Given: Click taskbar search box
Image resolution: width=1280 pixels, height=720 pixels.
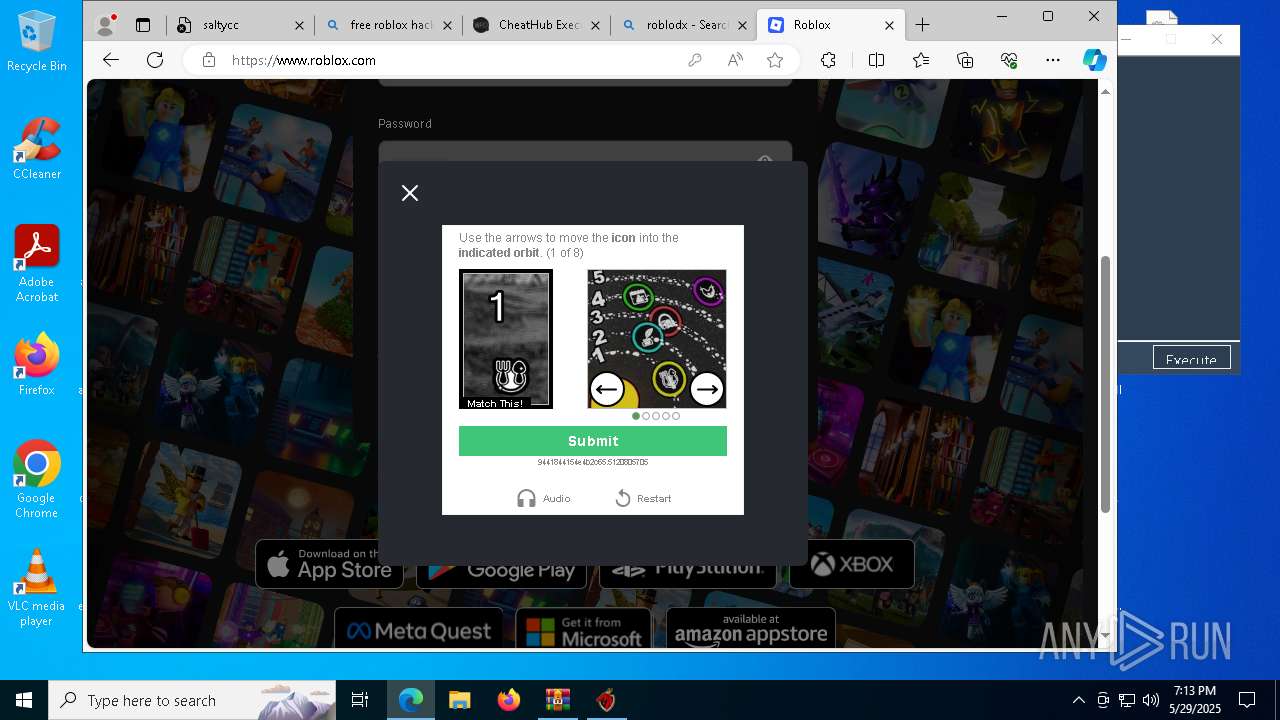Looking at the screenshot, I should click(192, 700).
